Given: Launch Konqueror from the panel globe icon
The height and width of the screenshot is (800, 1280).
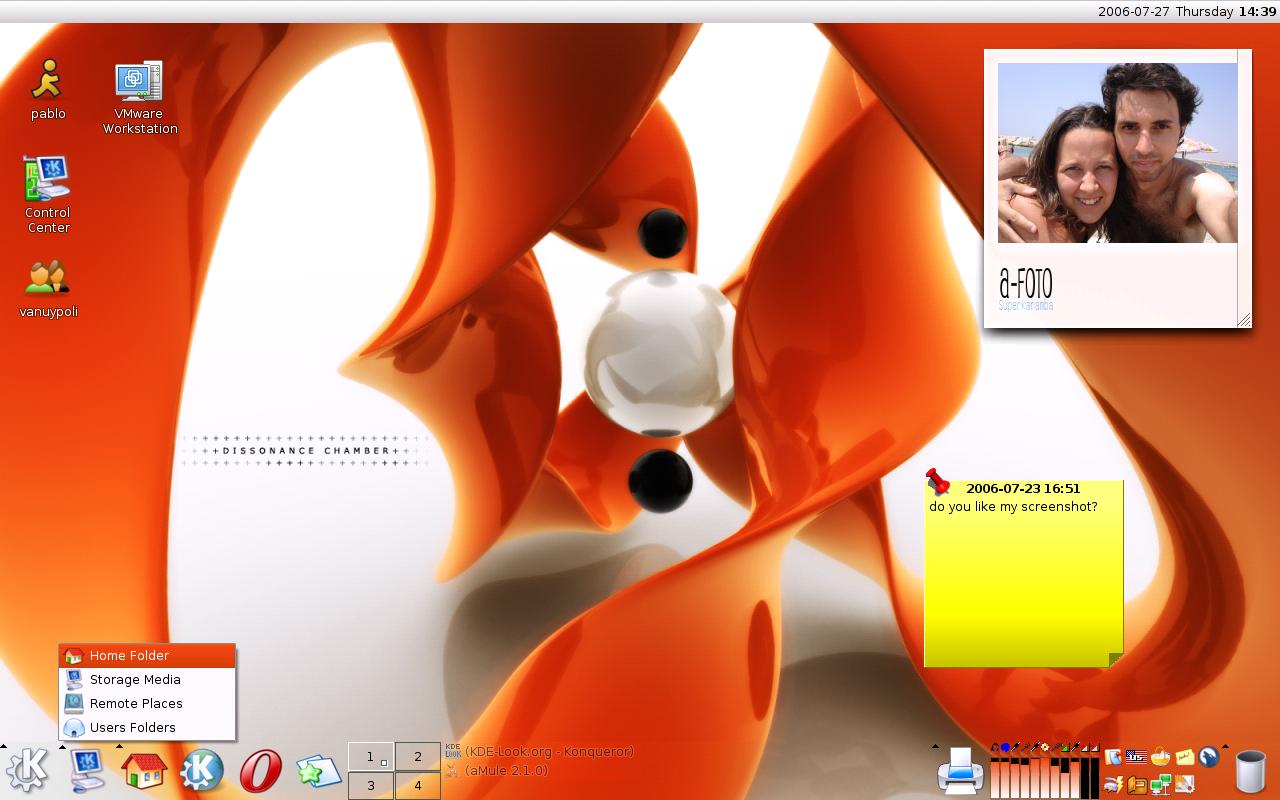Looking at the screenshot, I should (201, 771).
